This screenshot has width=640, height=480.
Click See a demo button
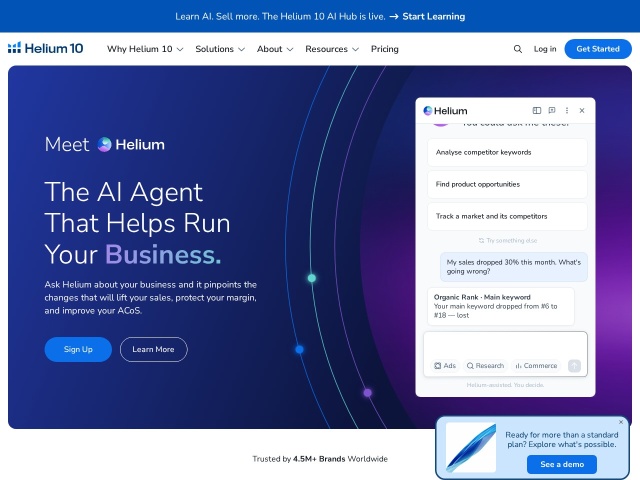coord(562,464)
